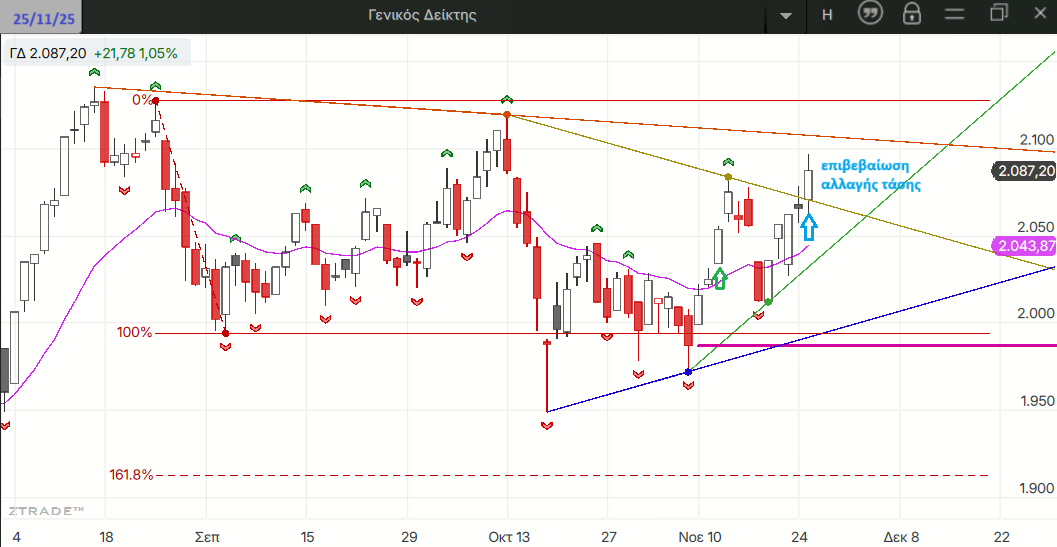The height and width of the screenshot is (547, 1057).
Task: Select the Fibonacci 0% red anchor point
Action: (155, 100)
